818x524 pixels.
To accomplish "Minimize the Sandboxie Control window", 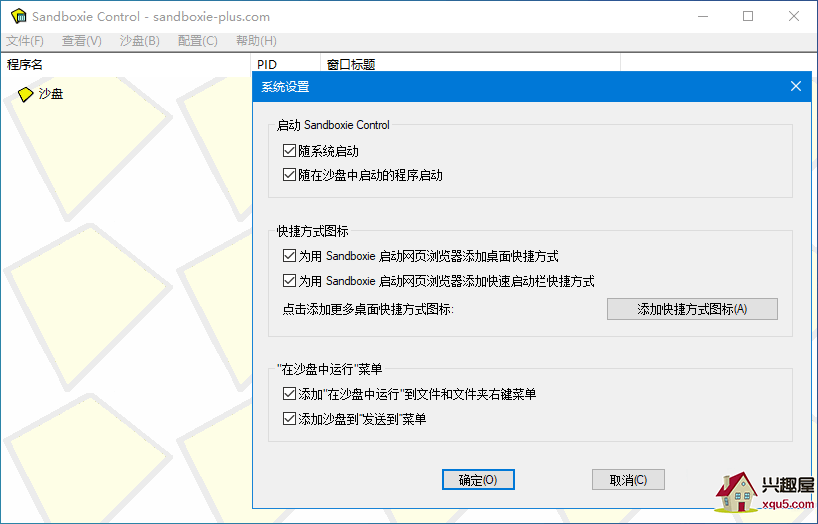I will 703,16.
